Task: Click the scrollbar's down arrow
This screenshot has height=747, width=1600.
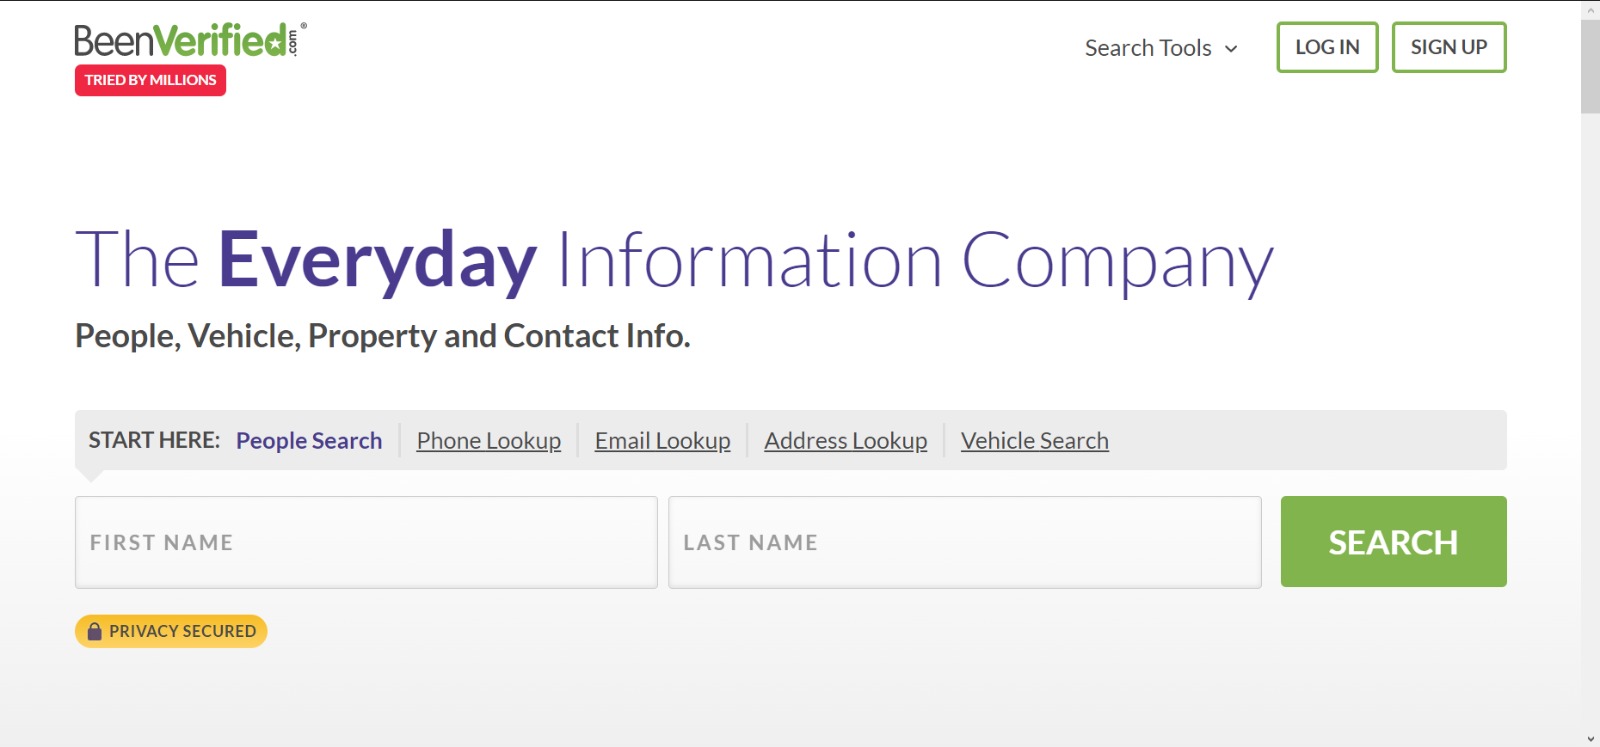Action: (1590, 739)
